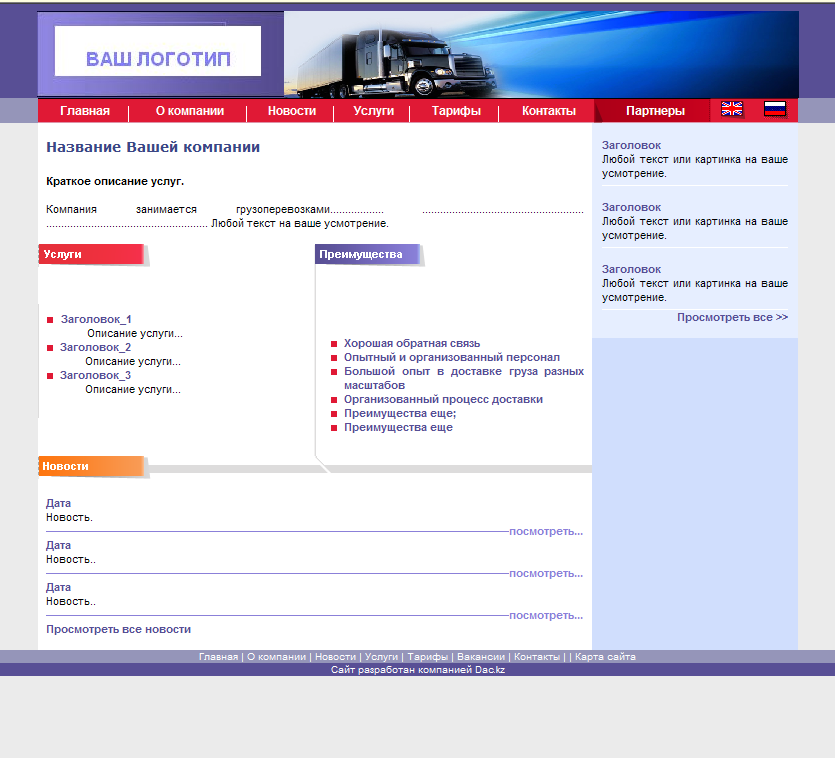The width and height of the screenshot is (835, 758).
Task: Click the footer Новости link
Action: point(335,657)
